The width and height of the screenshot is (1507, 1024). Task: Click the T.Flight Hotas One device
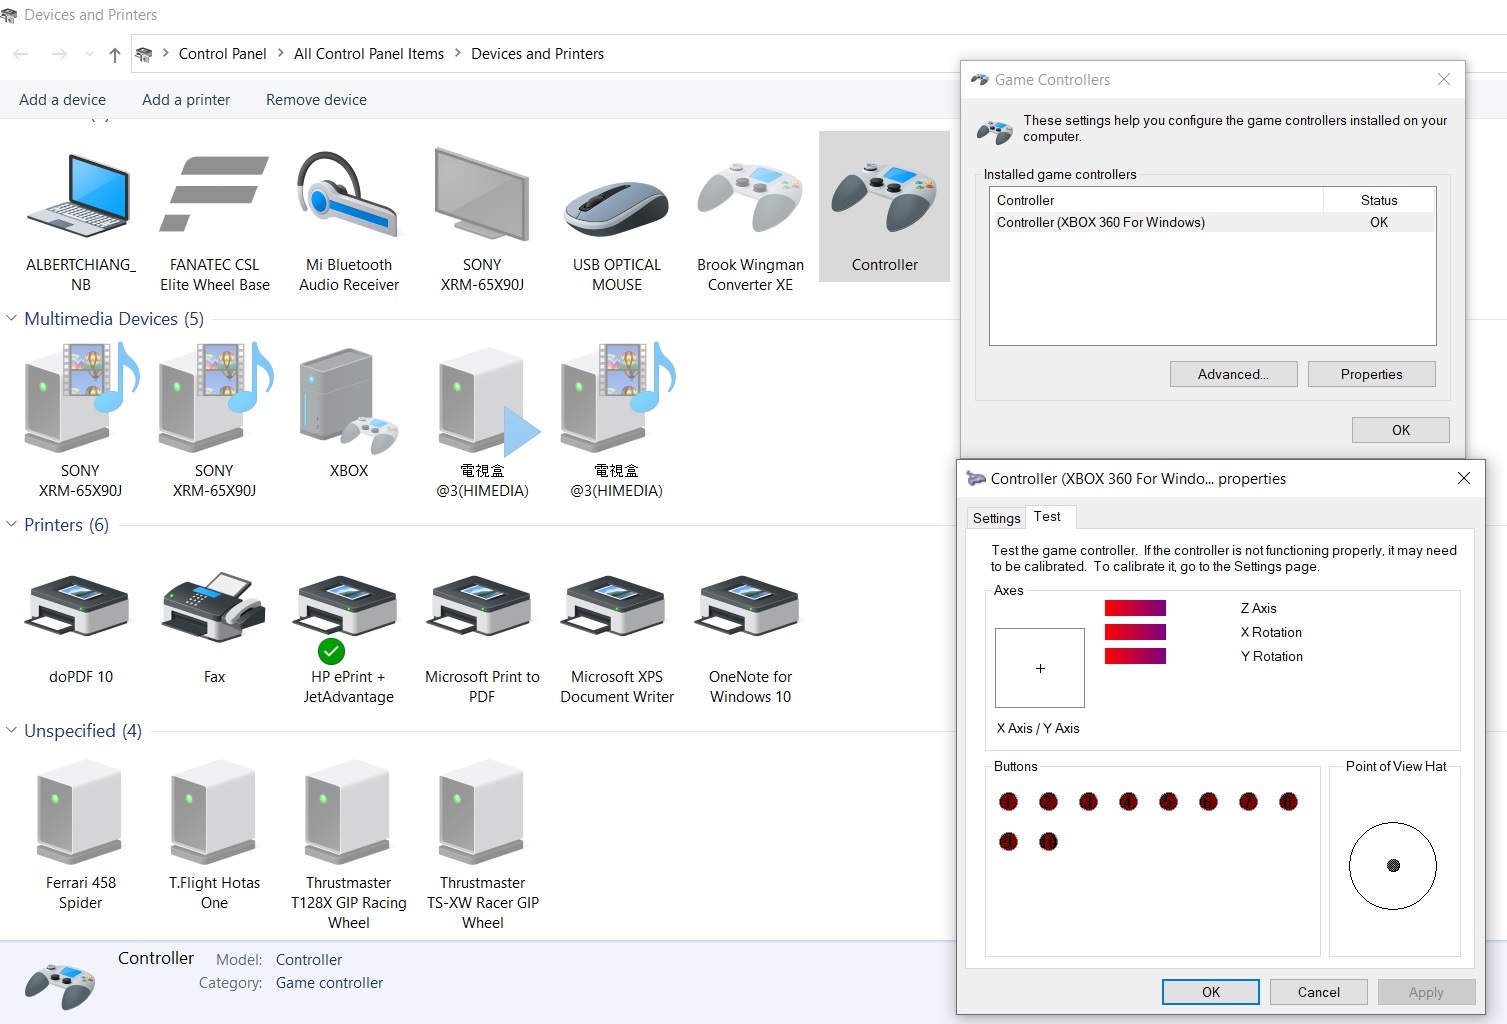[214, 835]
